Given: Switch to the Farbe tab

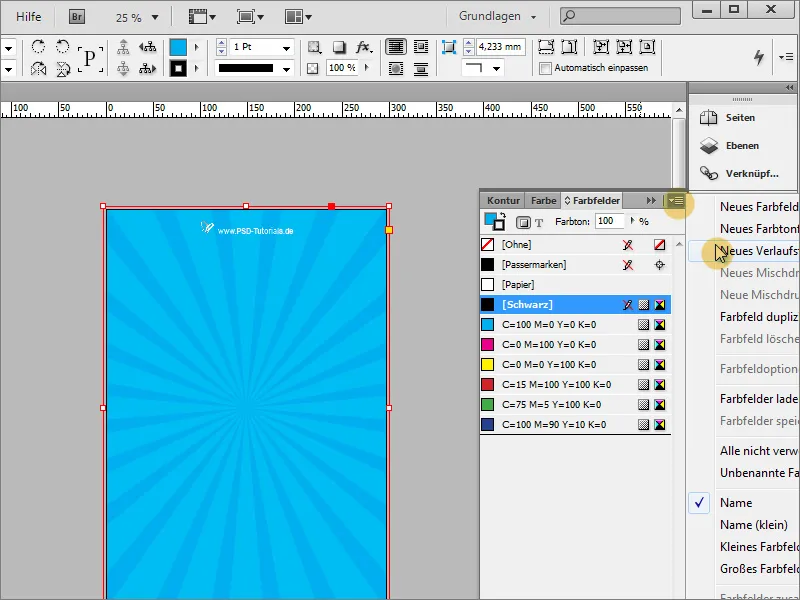Looking at the screenshot, I should (543, 201).
